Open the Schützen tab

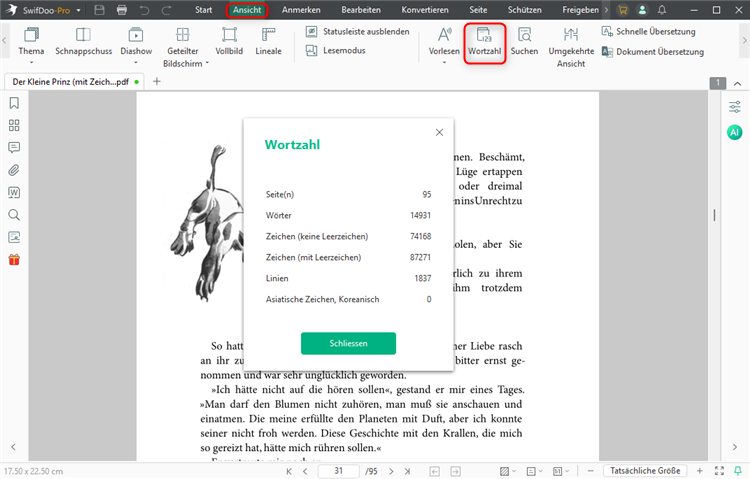click(524, 10)
